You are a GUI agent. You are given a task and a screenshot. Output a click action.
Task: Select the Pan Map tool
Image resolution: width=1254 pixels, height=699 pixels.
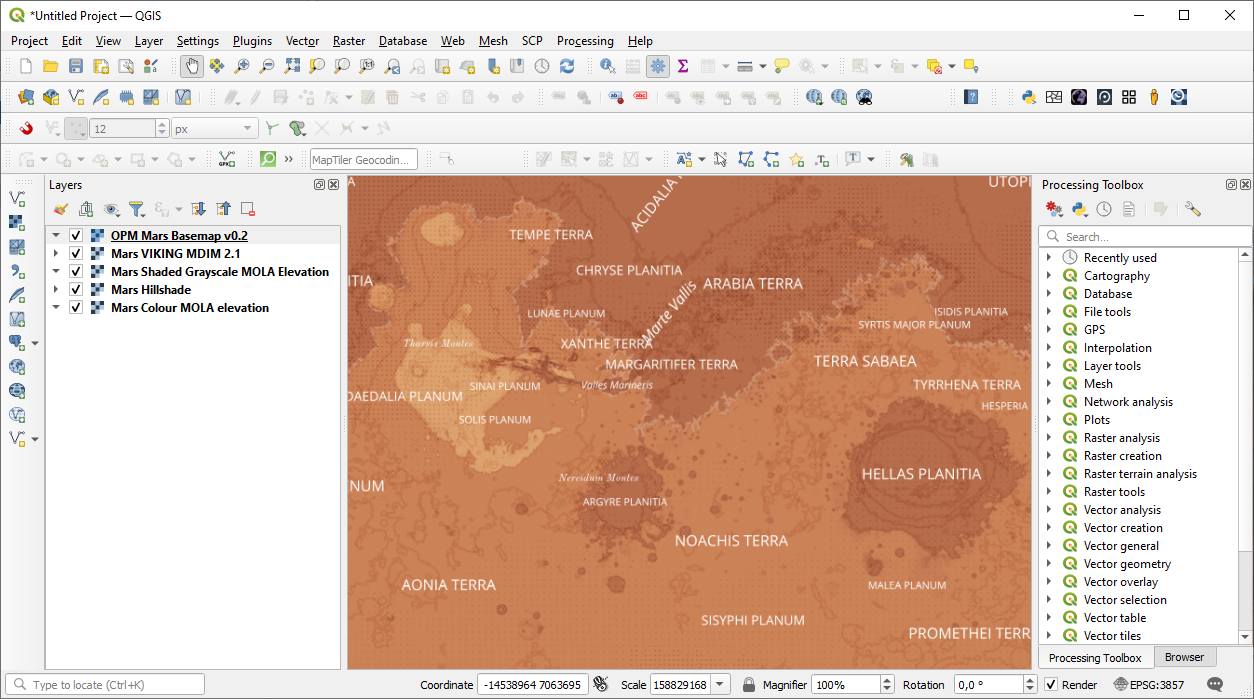[x=190, y=66]
